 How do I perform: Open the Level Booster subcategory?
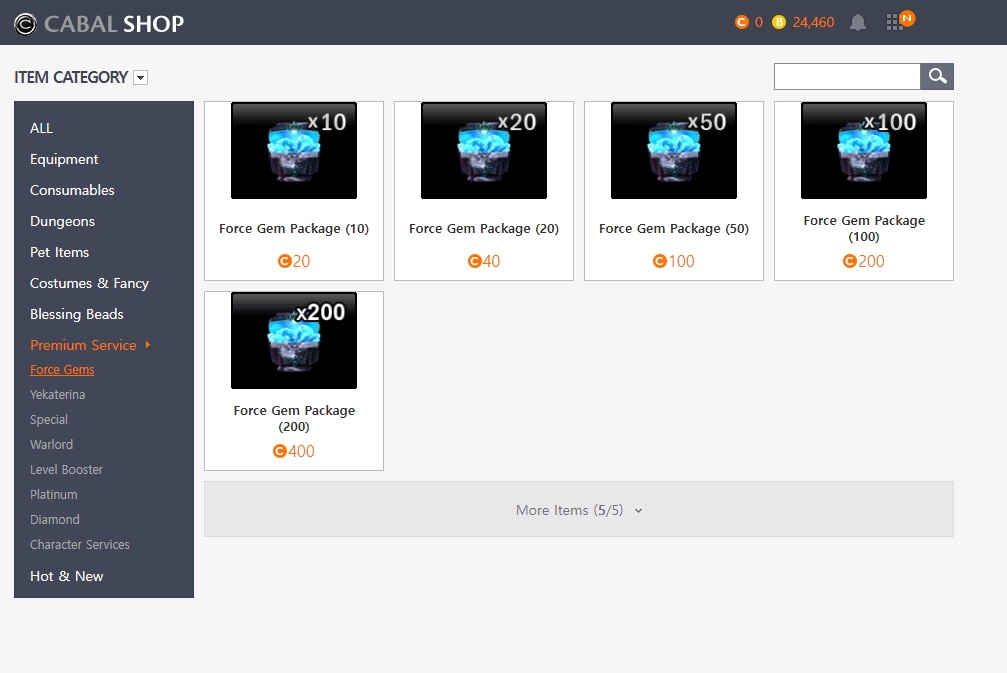coord(66,469)
